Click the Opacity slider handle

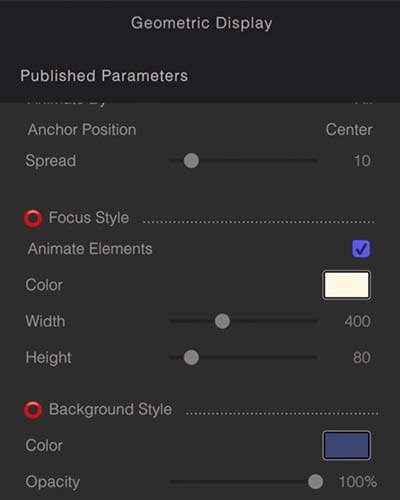tap(315, 481)
